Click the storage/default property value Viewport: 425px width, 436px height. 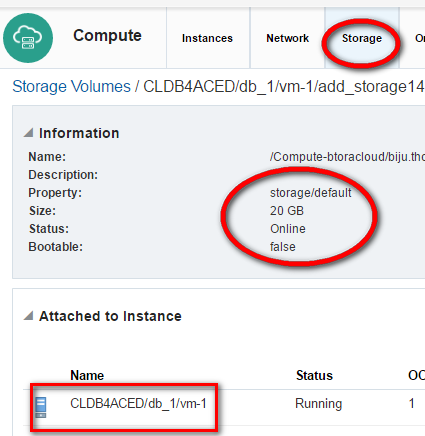pyautogui.click(x=310, y=193)
